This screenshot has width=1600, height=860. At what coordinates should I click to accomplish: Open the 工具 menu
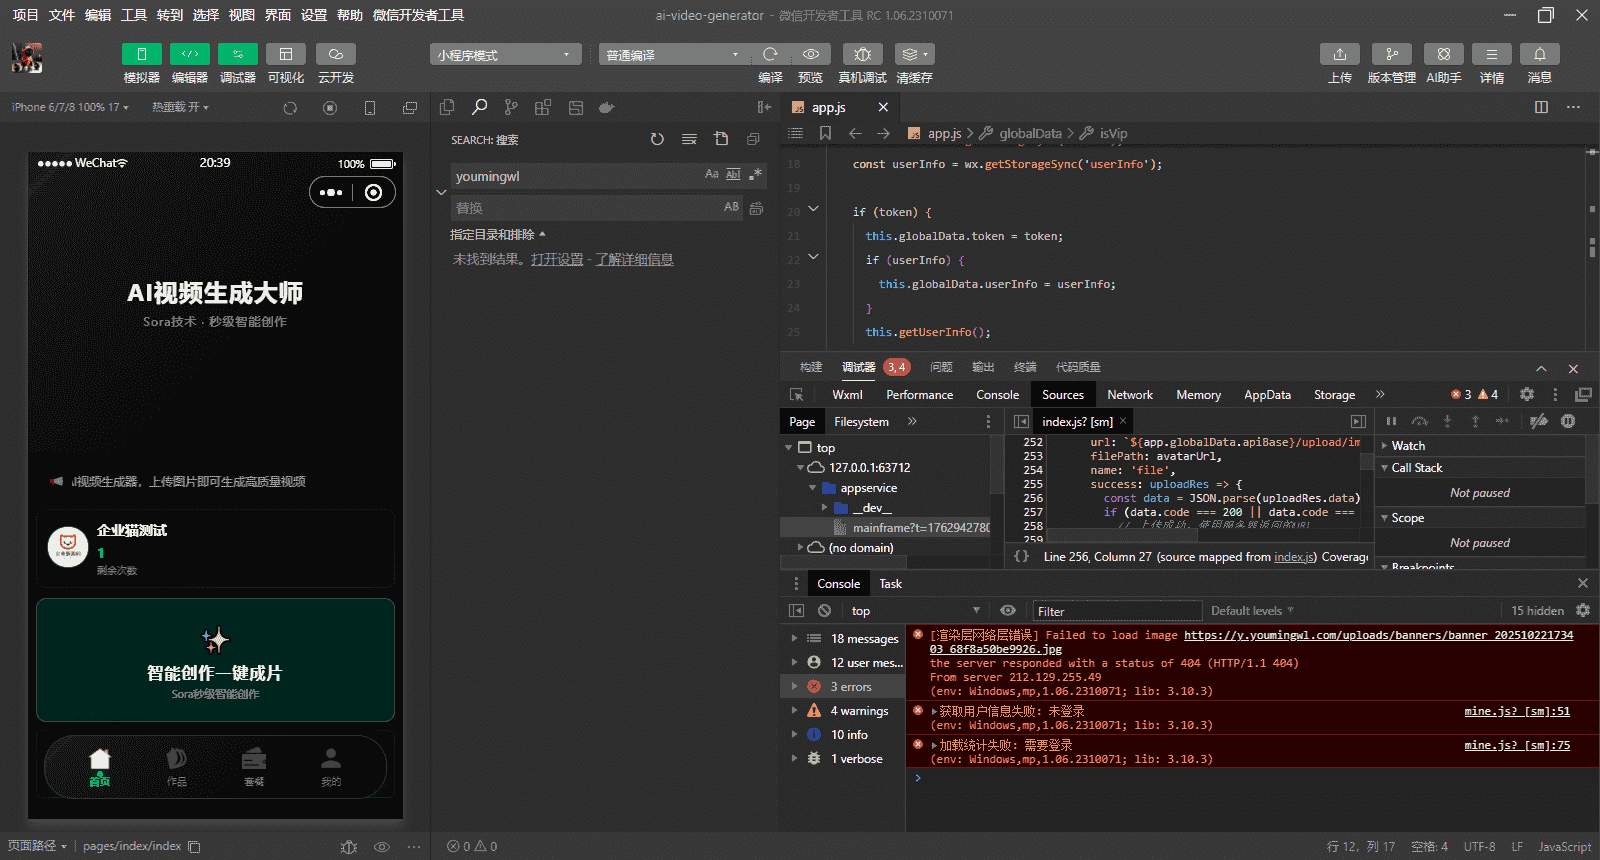[x=134, y=15]
